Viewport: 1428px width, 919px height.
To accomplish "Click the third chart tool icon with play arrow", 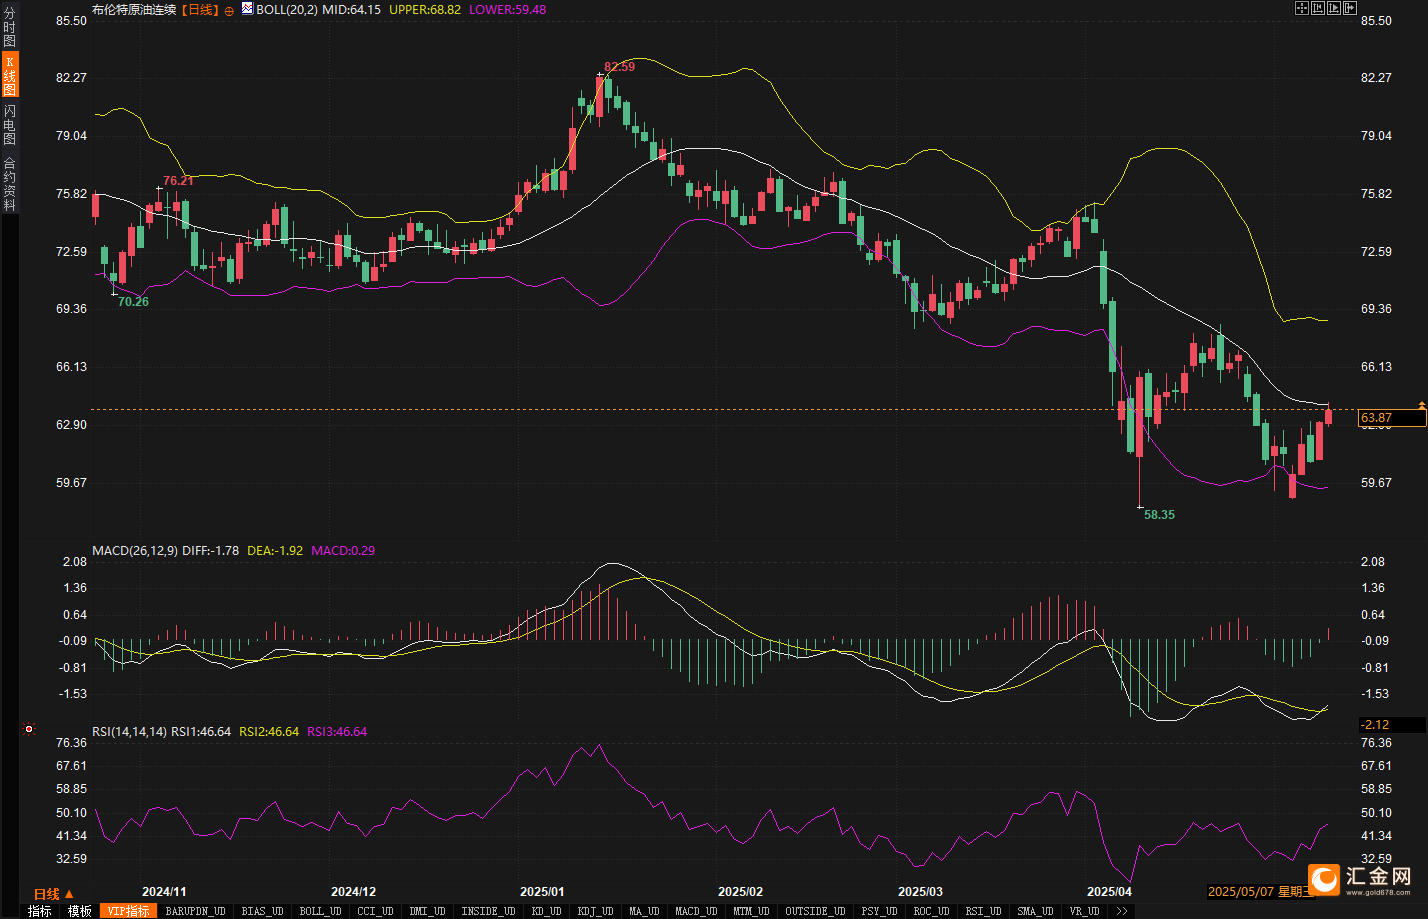I will pyautogui.click(x=1334, y=8).
